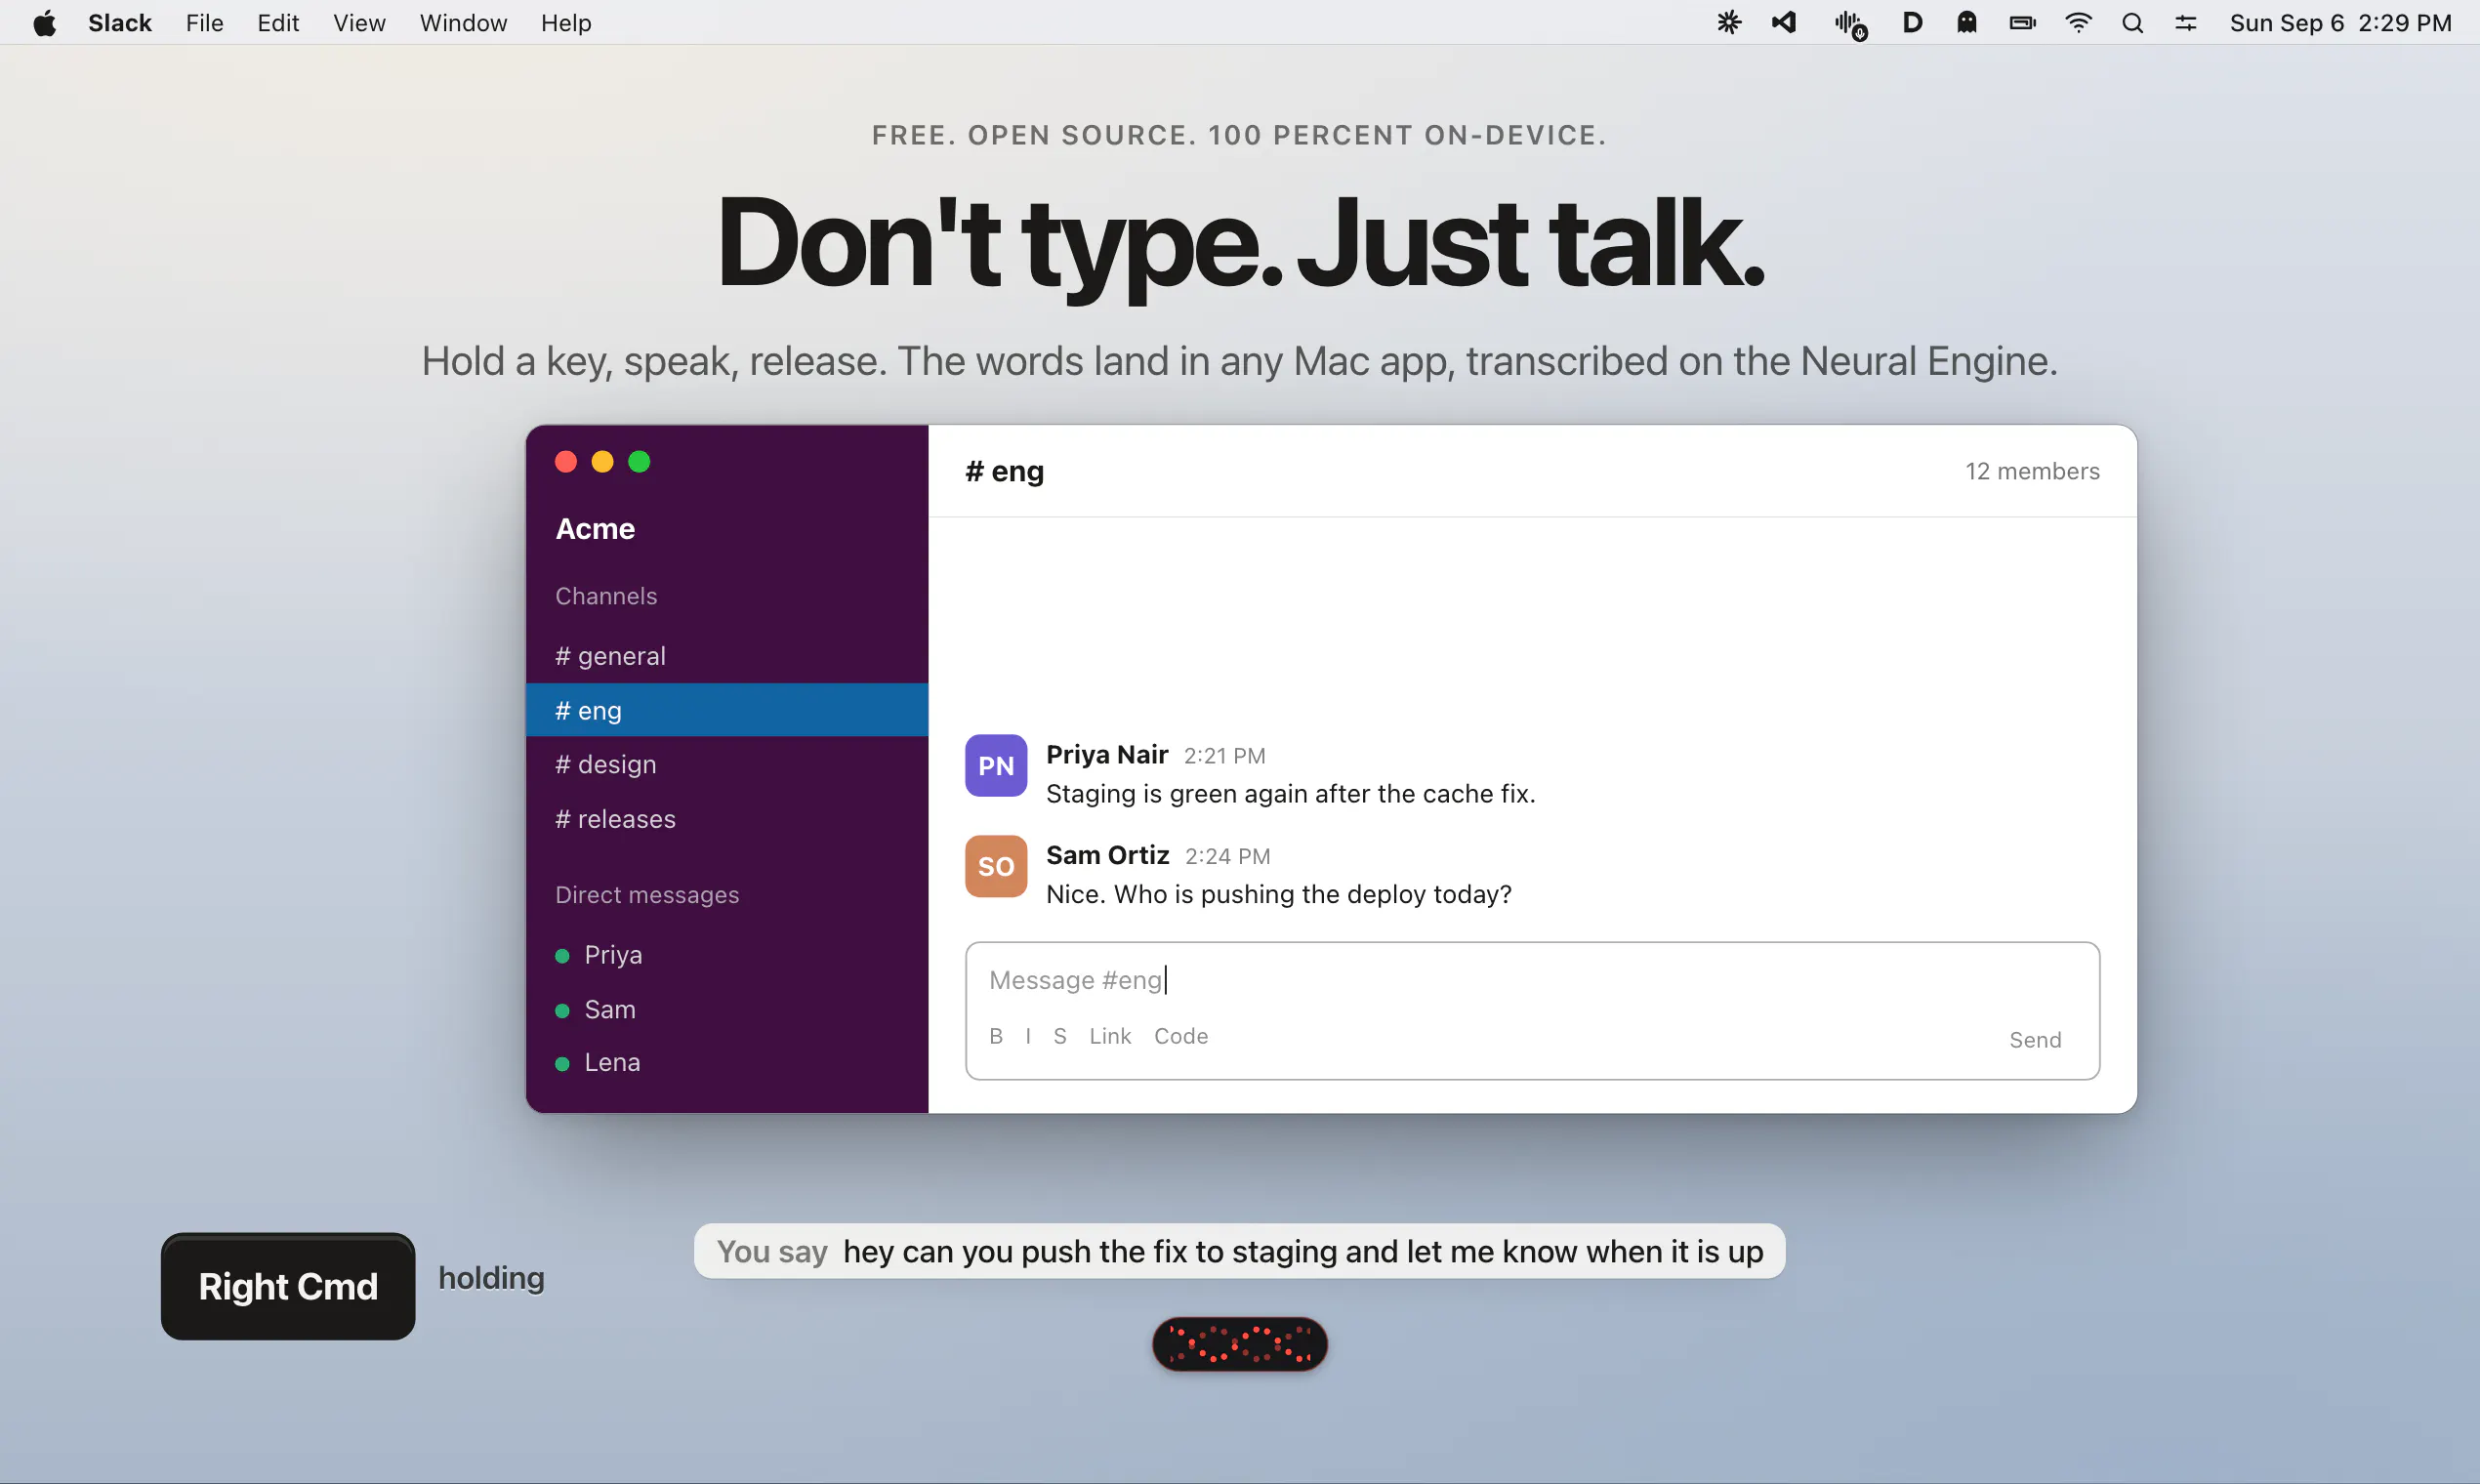Viewport: 2480px width, 1484px height.
Task: Toggle italic formatting (I)
Action: tap(1028, 1036)
